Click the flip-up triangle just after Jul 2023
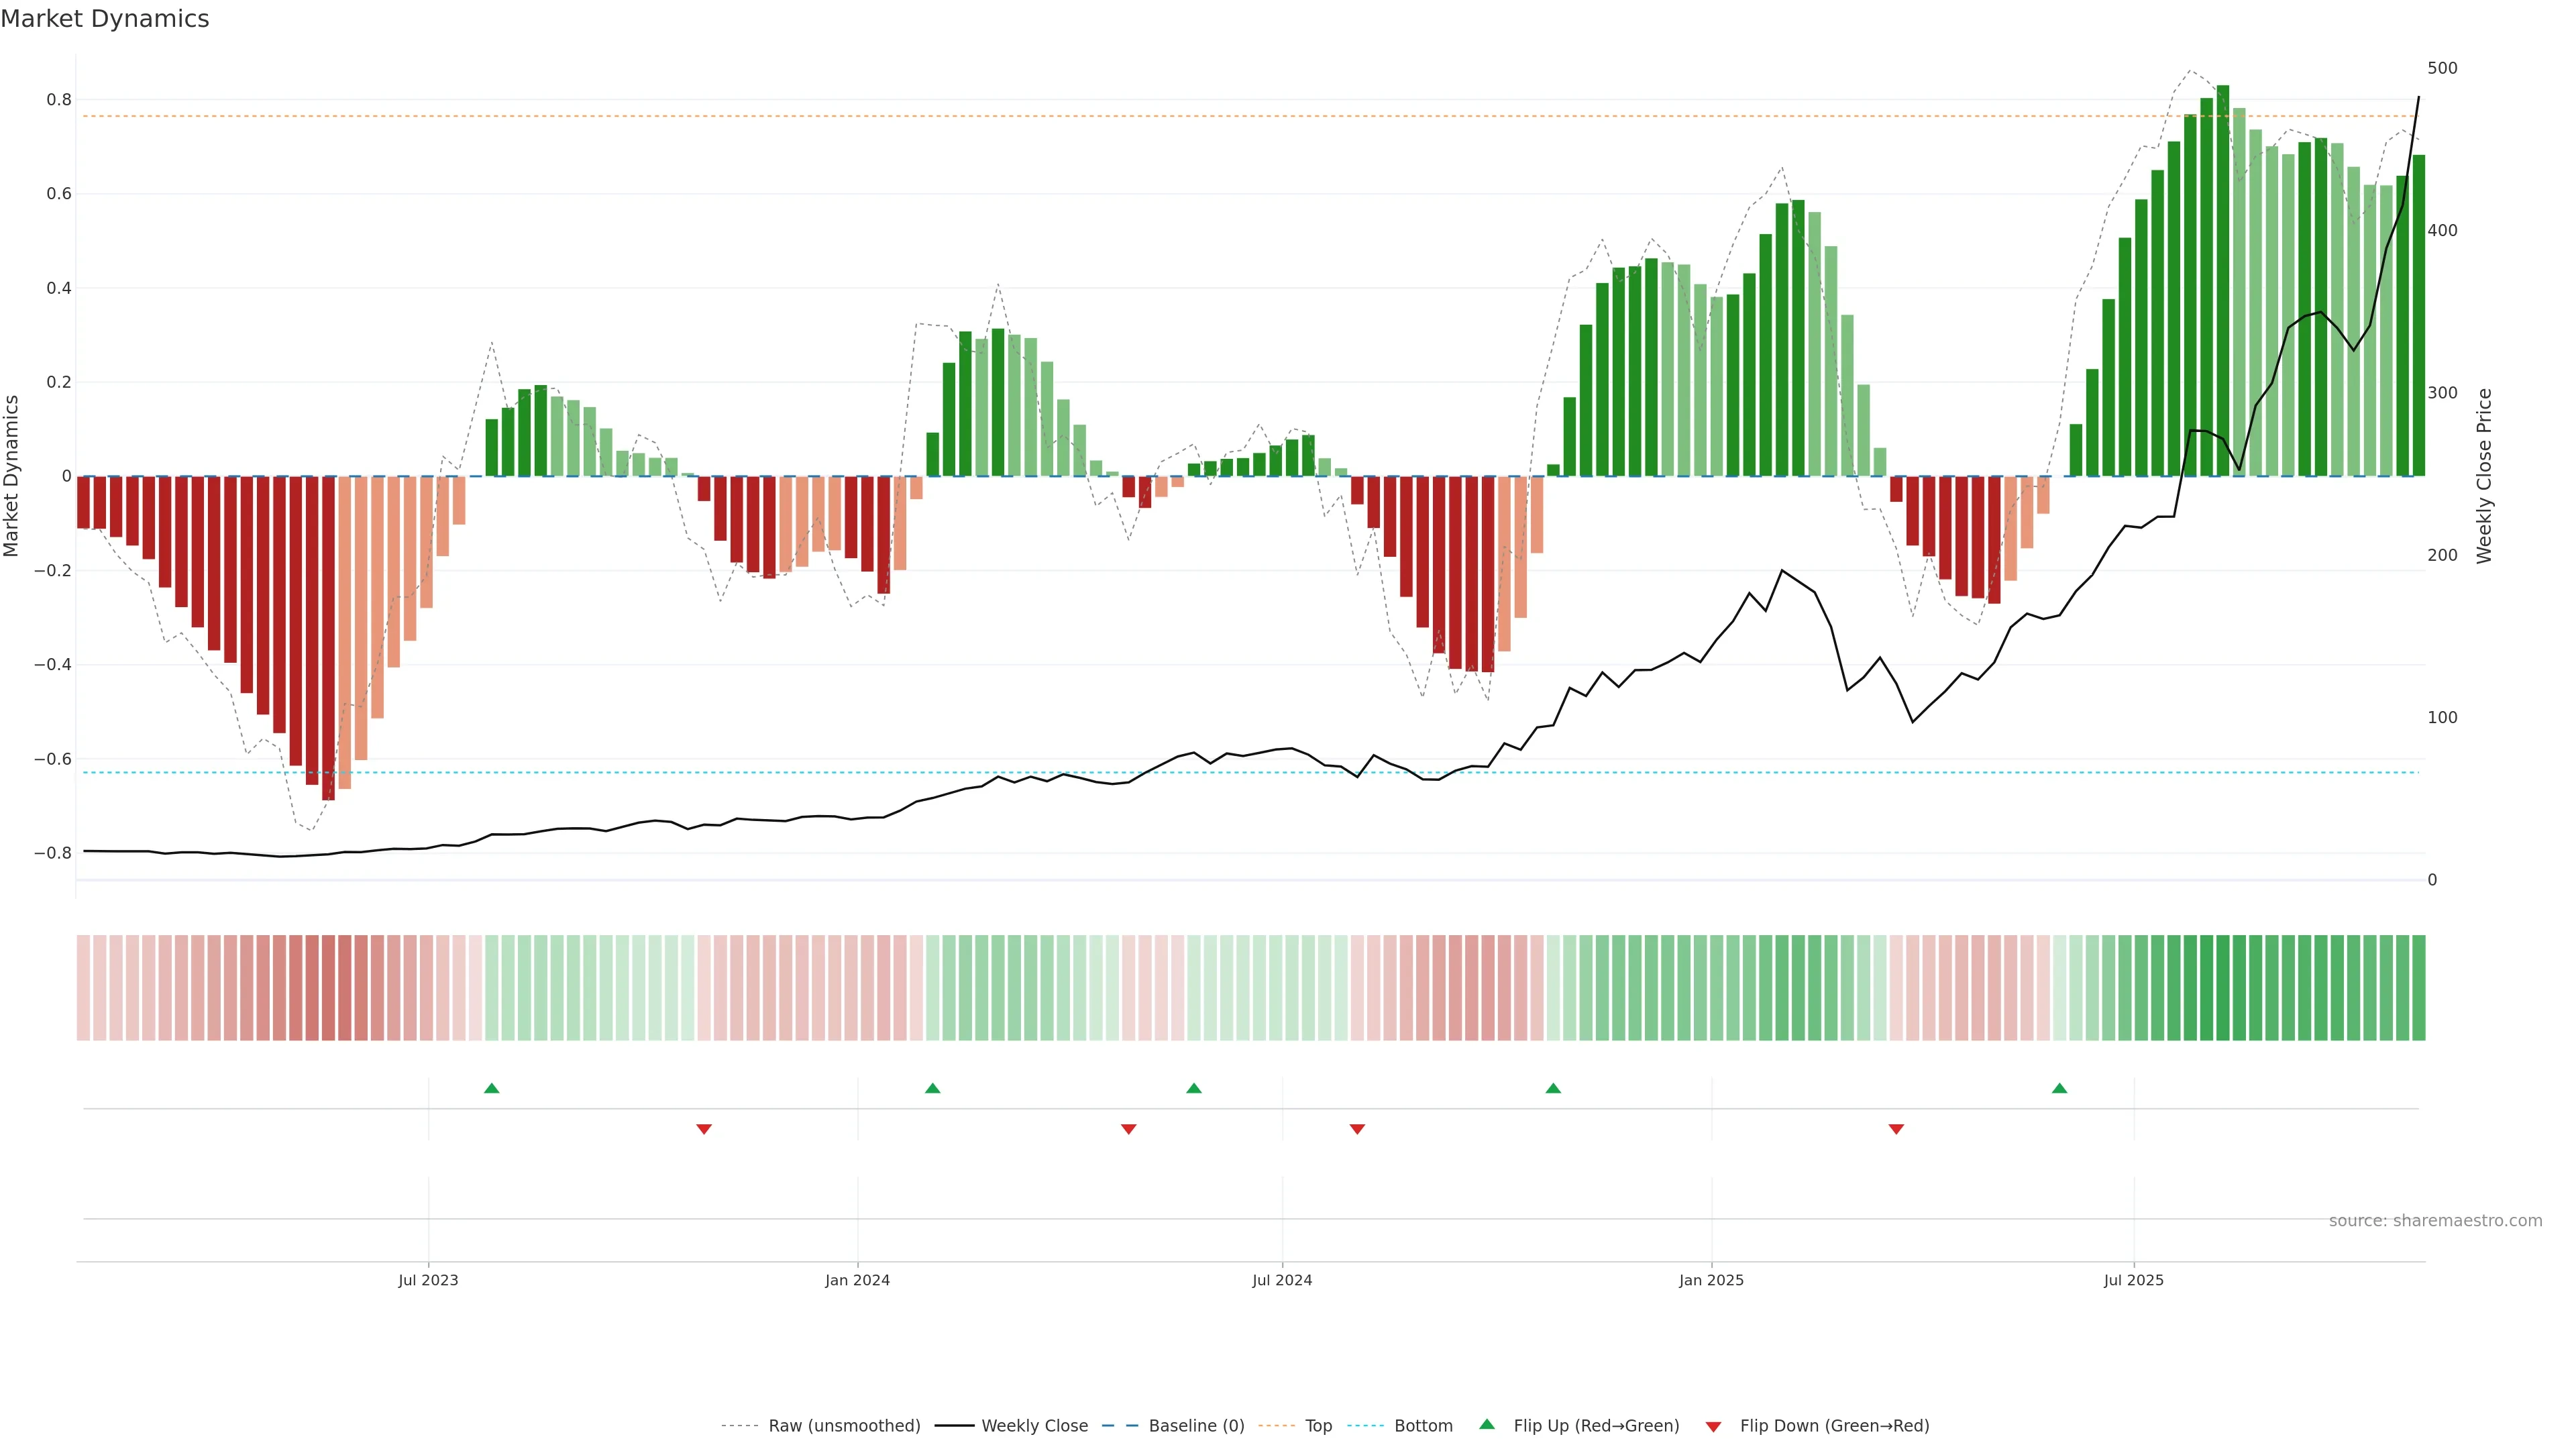 [491, 1088]
